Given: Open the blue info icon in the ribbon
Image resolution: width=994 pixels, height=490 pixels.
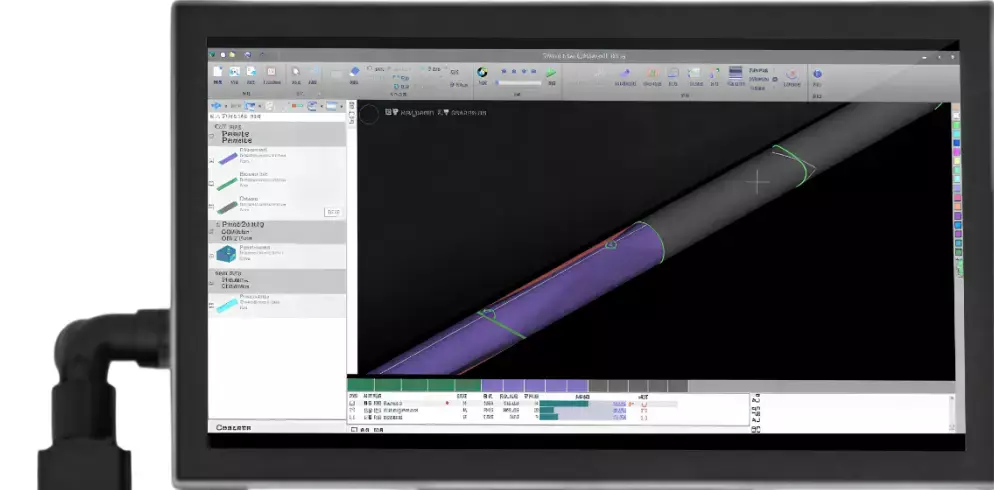Looking at the screenshot, I should point(817,74).
